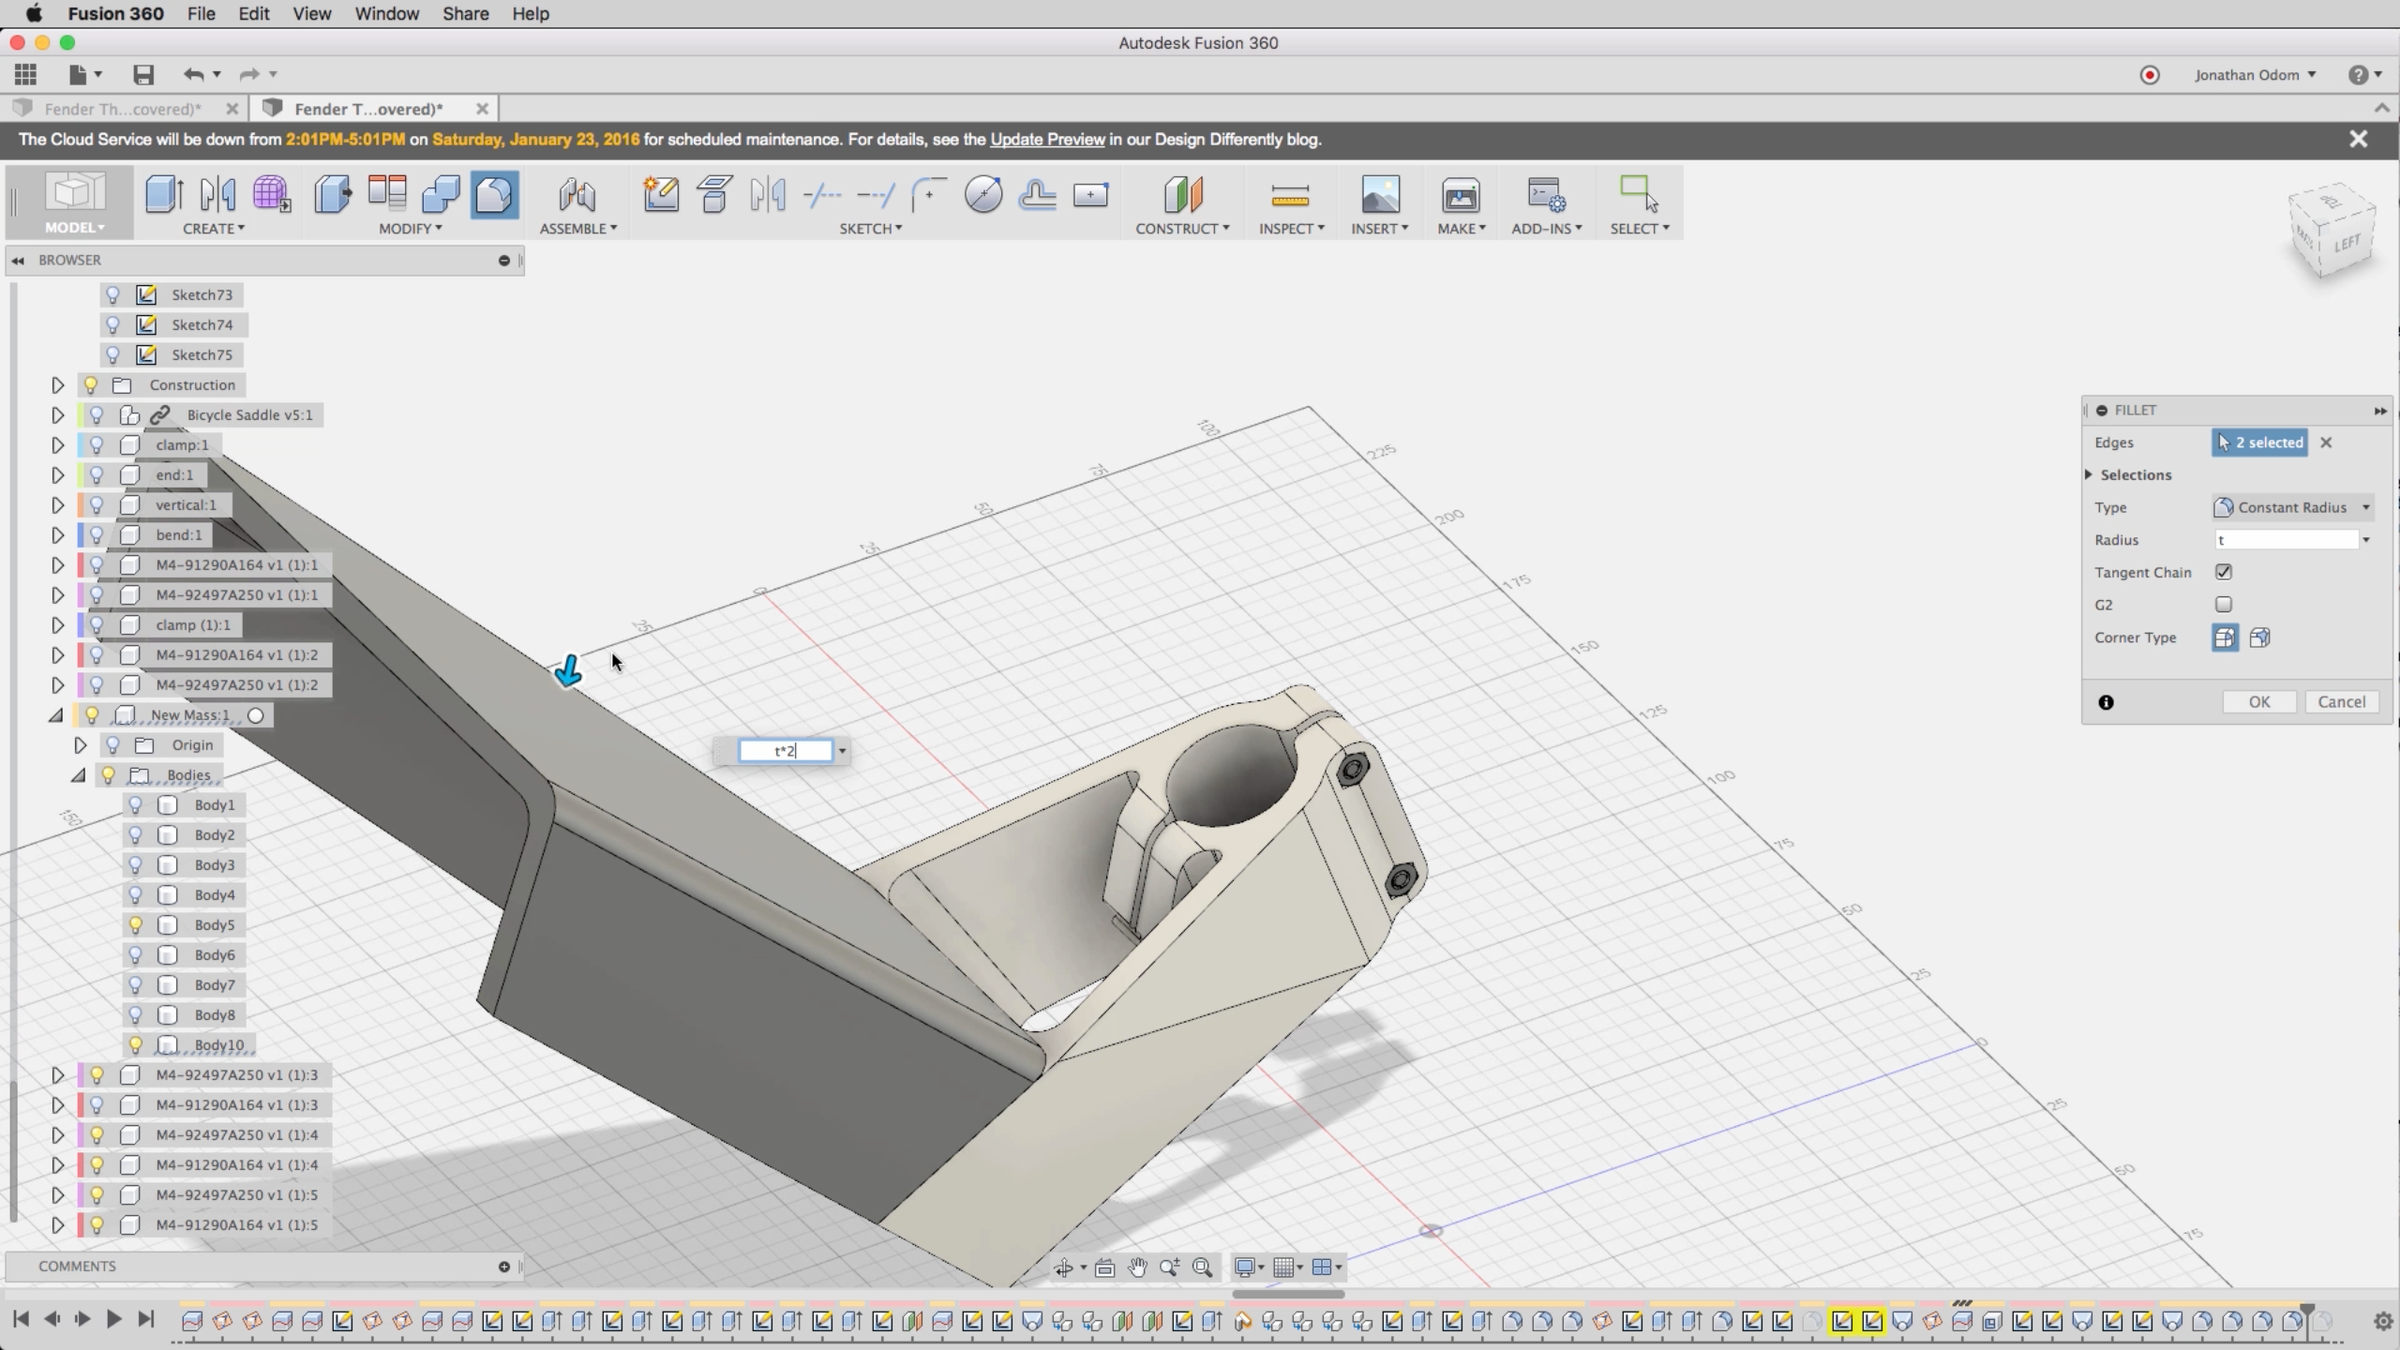Expand the Selections section in the Fillet panel
The image size is (2400, 1350).
pos(2090,475)
